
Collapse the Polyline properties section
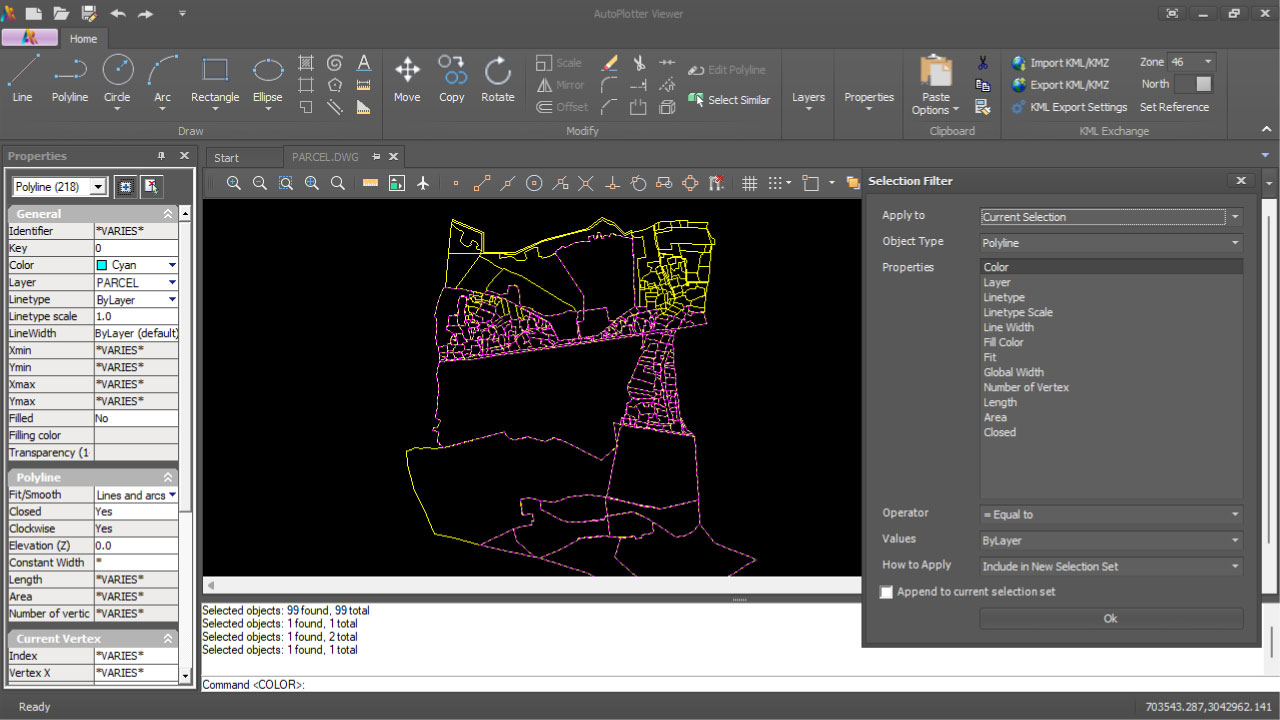tap(168, 478)
